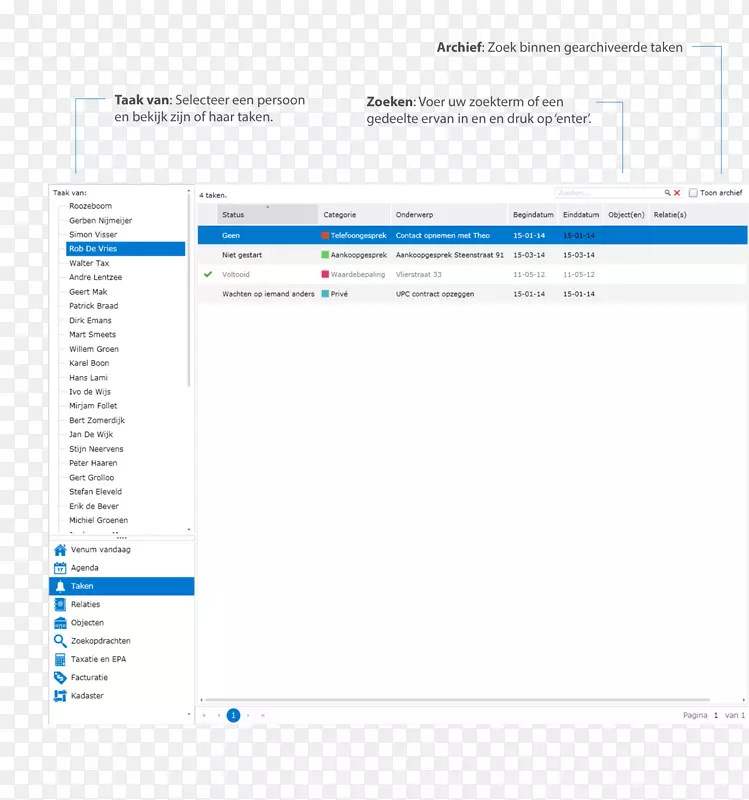Open the Objecten building icon
749x800 pixels.
pos(60,623)
